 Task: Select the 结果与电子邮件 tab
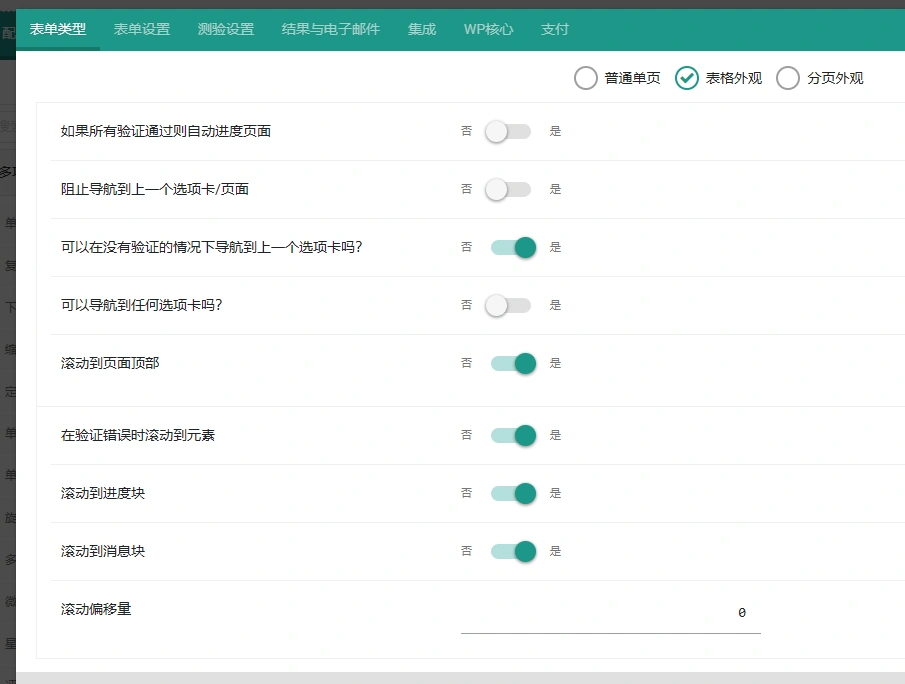[x=331, y=30]
